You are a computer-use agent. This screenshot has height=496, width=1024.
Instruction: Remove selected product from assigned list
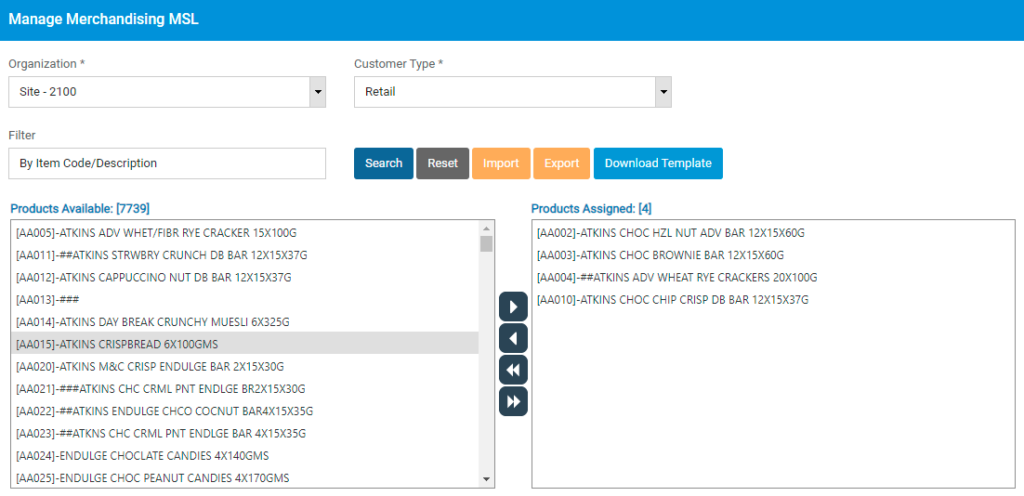click(513, 338)
